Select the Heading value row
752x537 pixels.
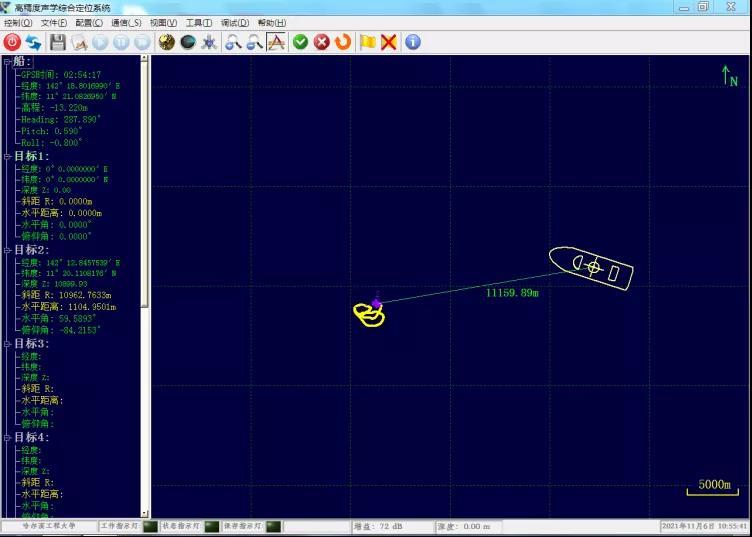(59, 119)
